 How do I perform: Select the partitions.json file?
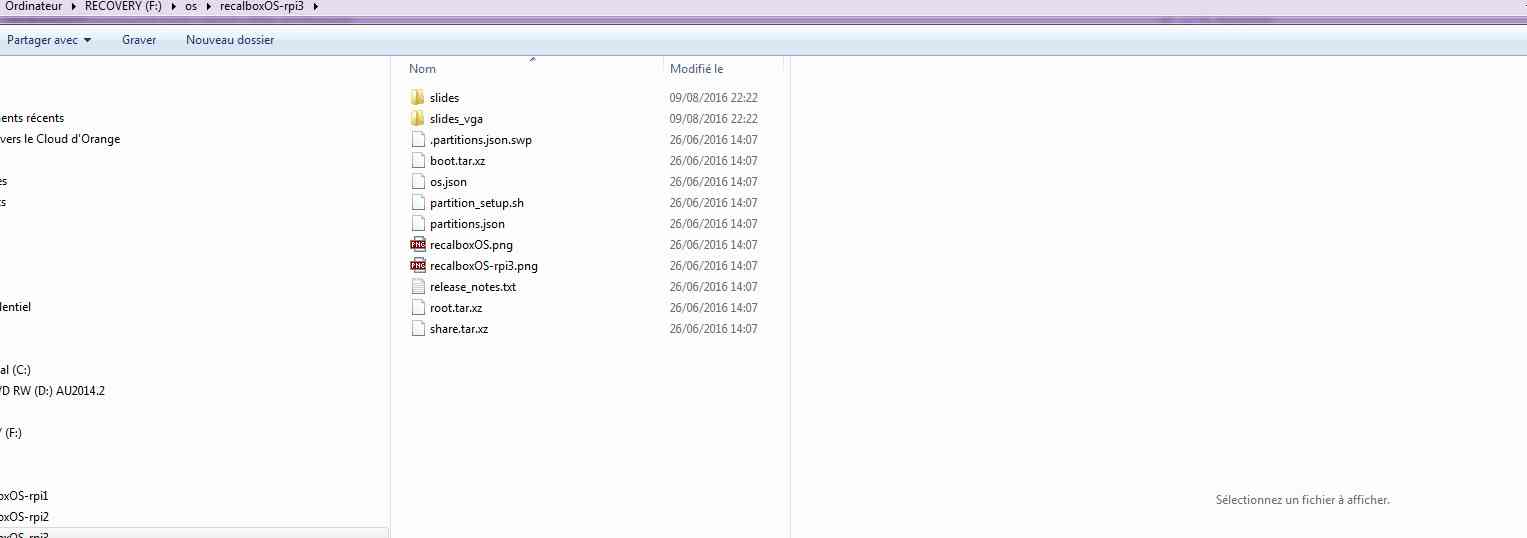[x=467, y=224]
